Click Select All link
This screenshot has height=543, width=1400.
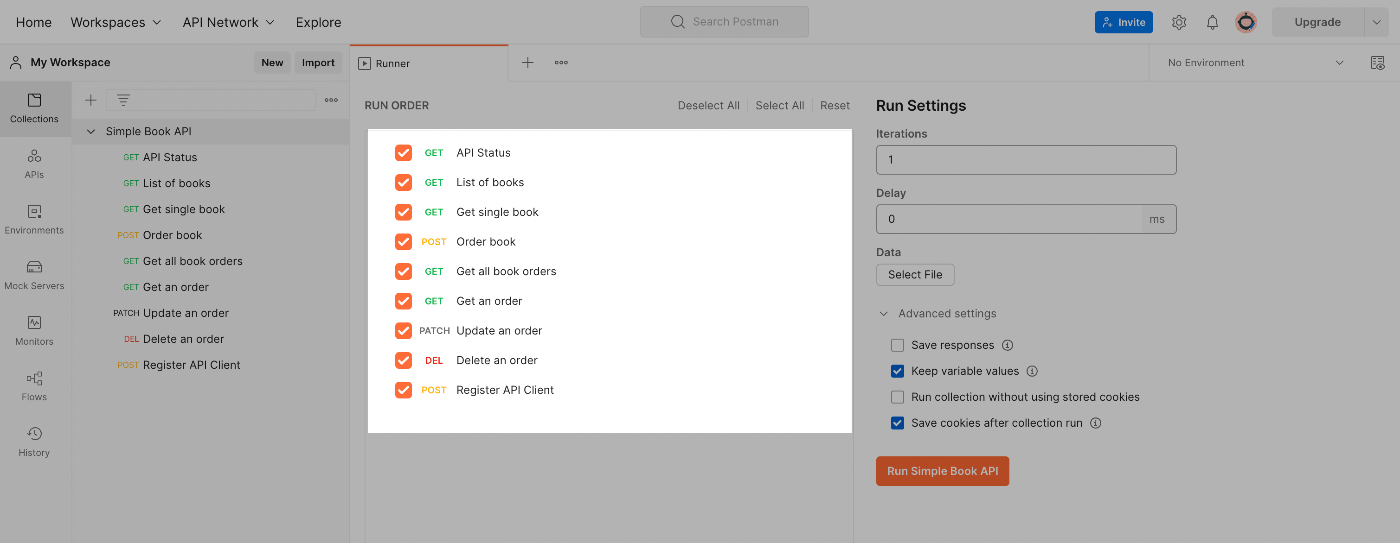[x=780, y=105]
